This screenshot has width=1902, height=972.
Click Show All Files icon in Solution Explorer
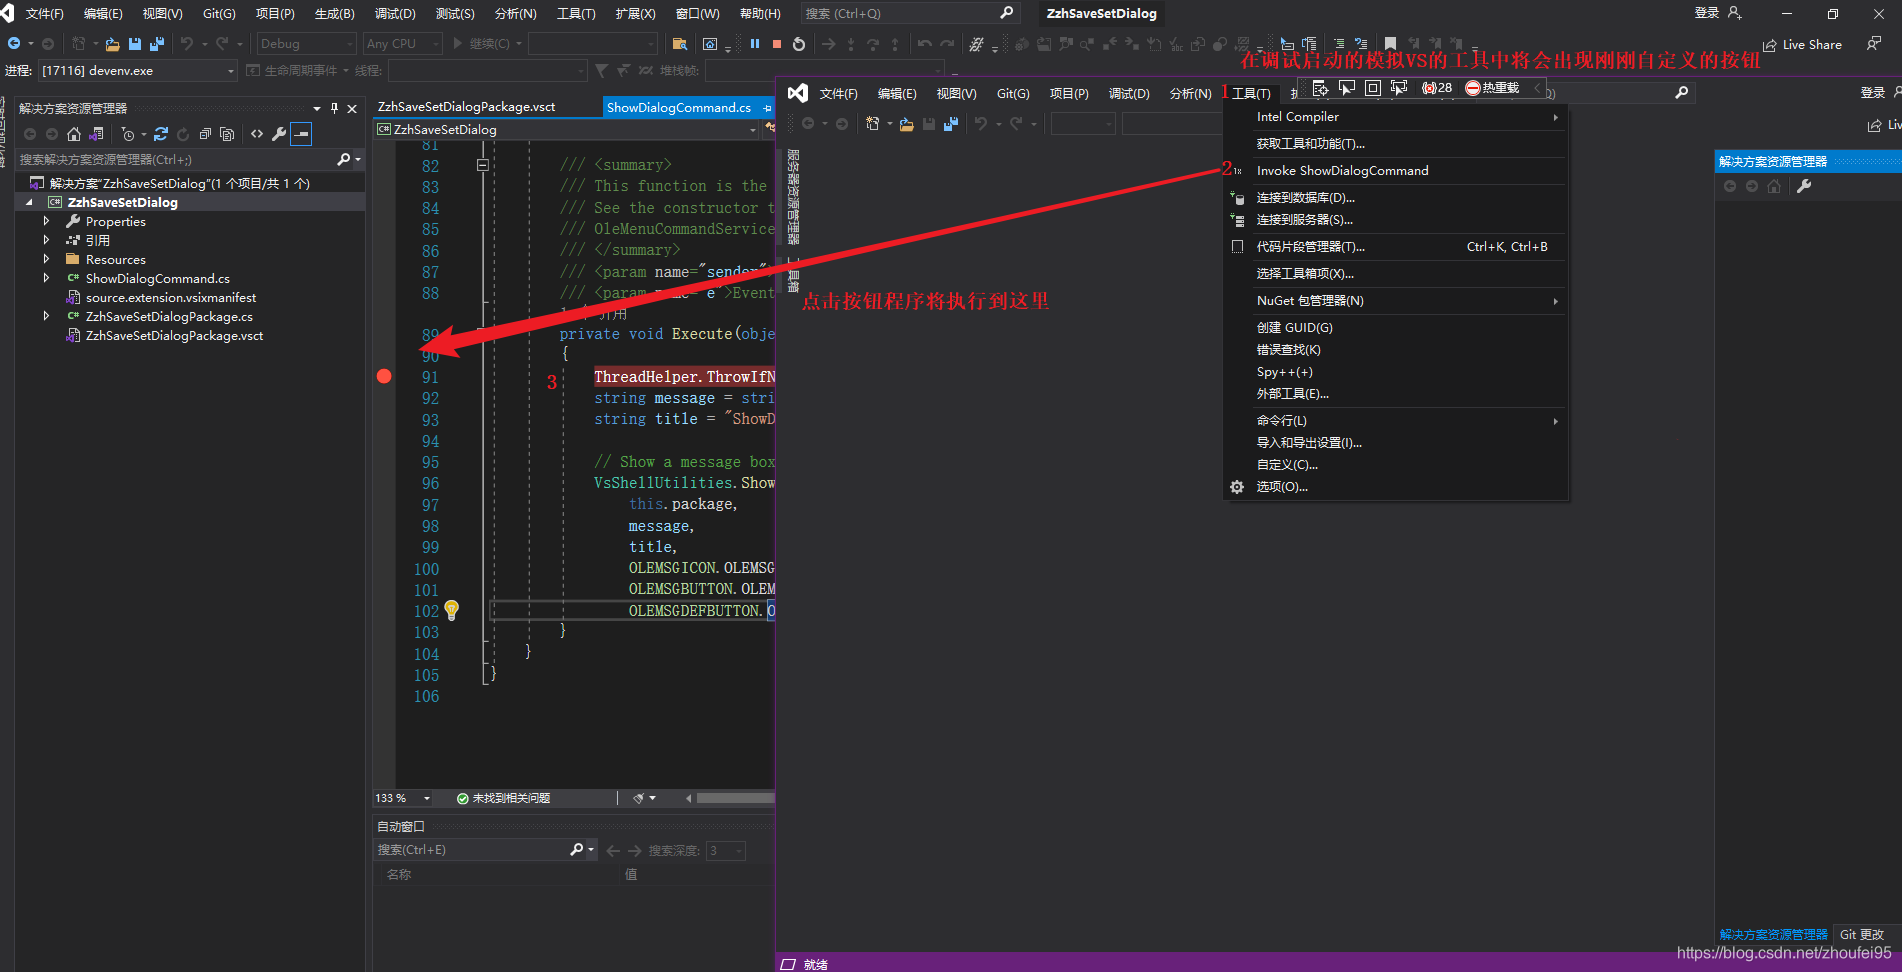pos(227,134)
